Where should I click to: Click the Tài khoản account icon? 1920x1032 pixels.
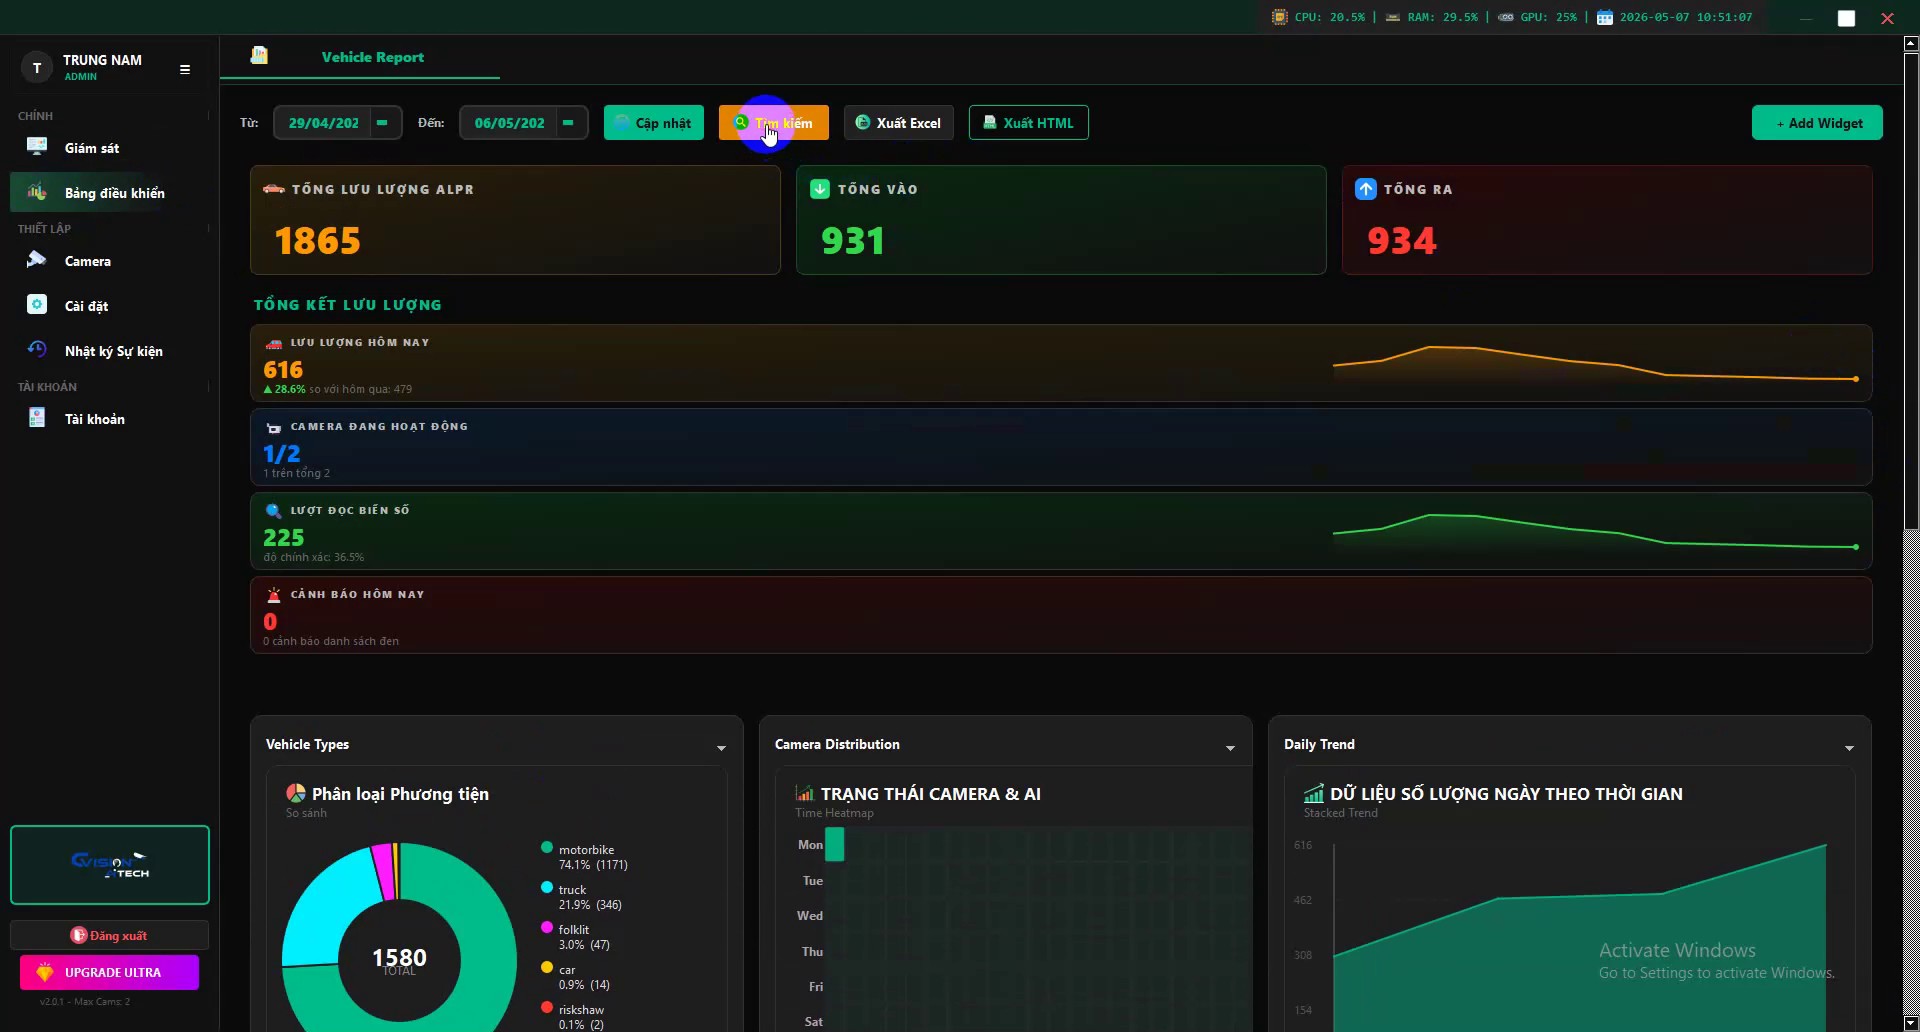(x=37, y=418)
